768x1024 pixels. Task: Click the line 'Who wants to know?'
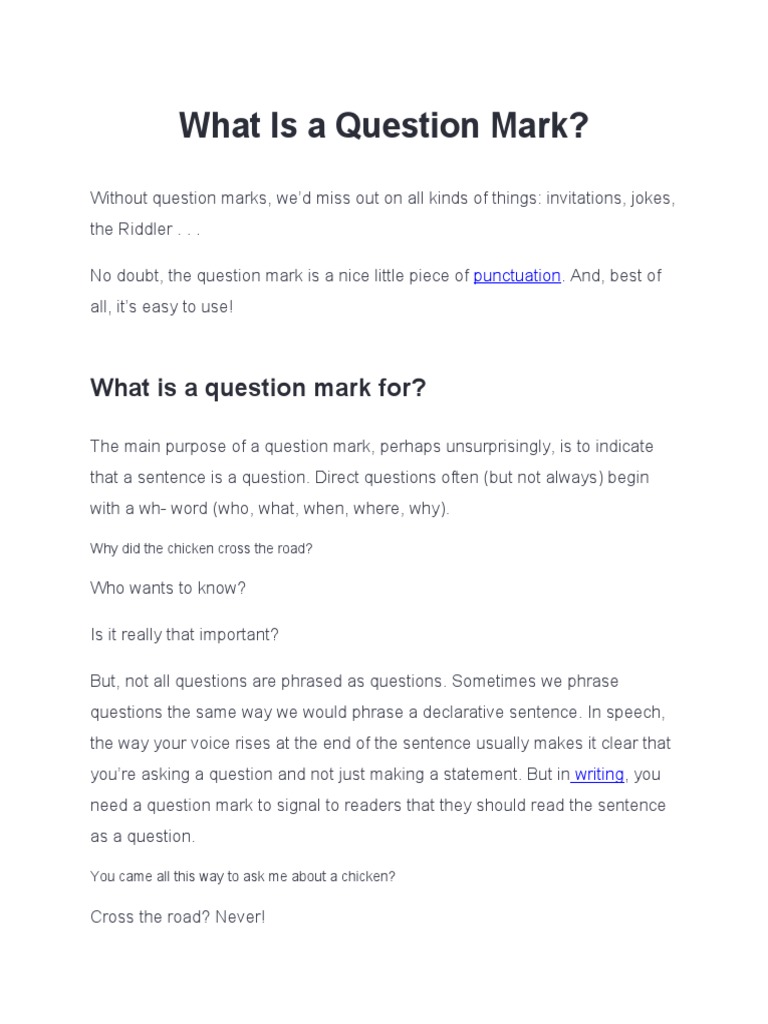tap(168, 588)
